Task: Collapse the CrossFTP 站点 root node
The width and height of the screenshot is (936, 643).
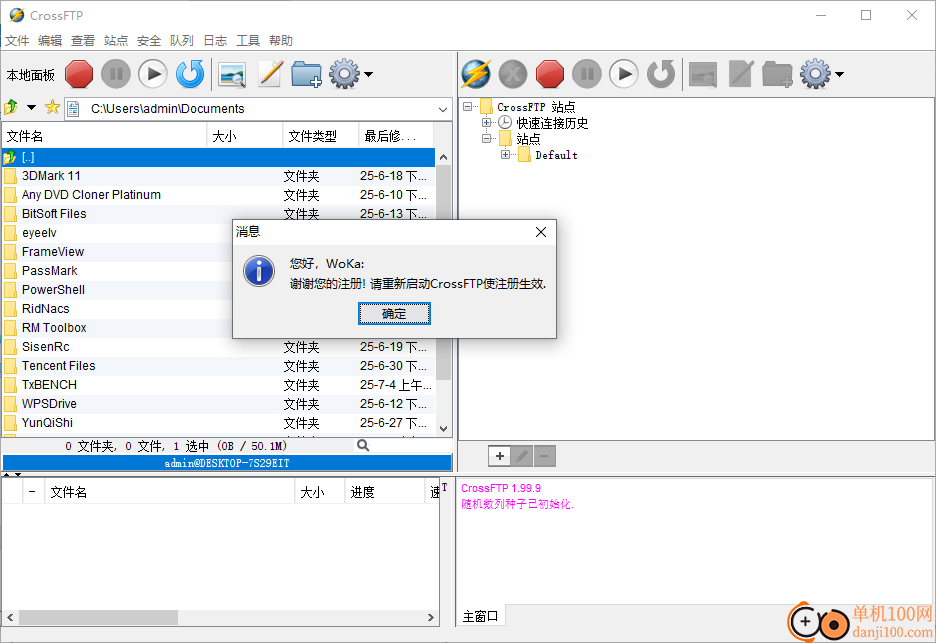Action: pyautogui.click(x=467, y=106)
